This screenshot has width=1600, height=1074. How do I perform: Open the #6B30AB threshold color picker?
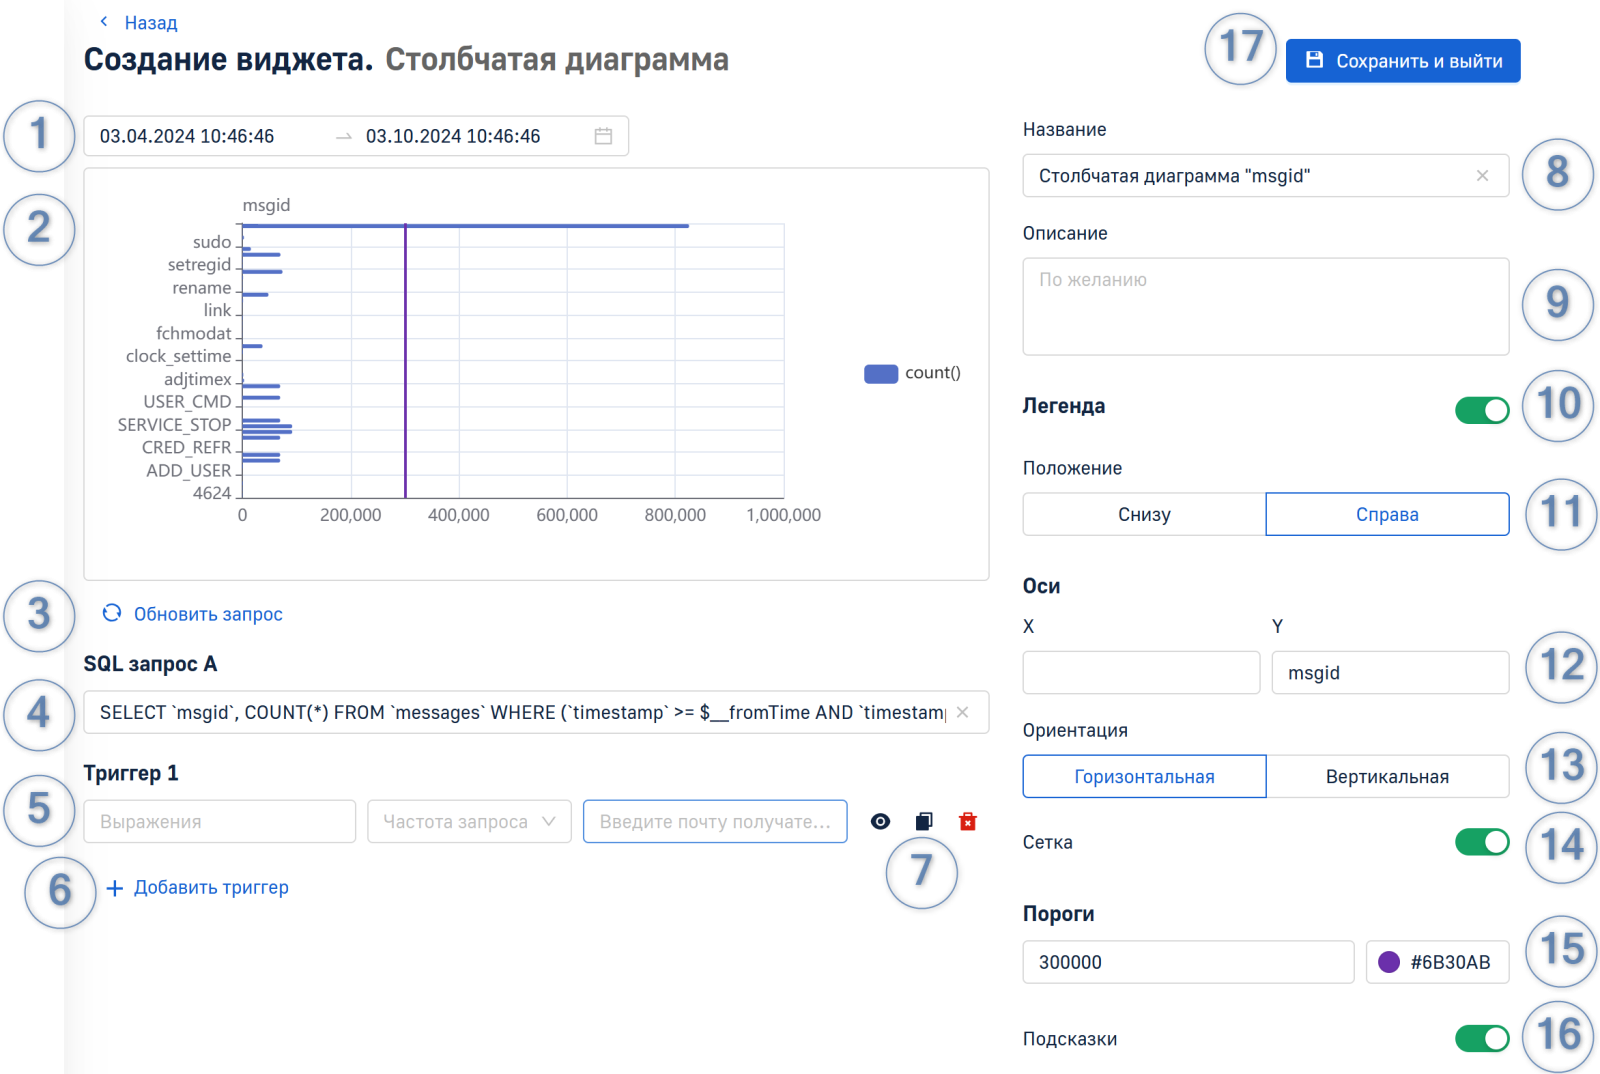pos(1437,962)
